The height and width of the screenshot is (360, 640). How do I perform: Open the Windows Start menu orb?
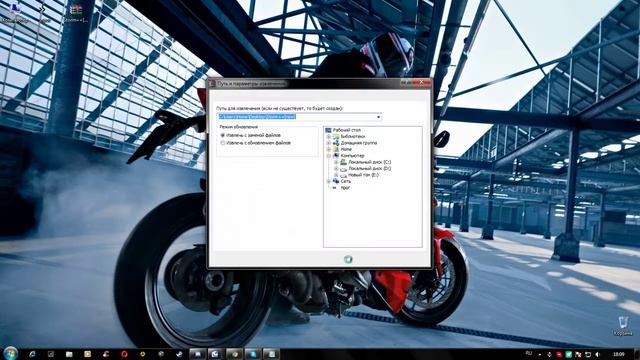[x=10, y=353]
